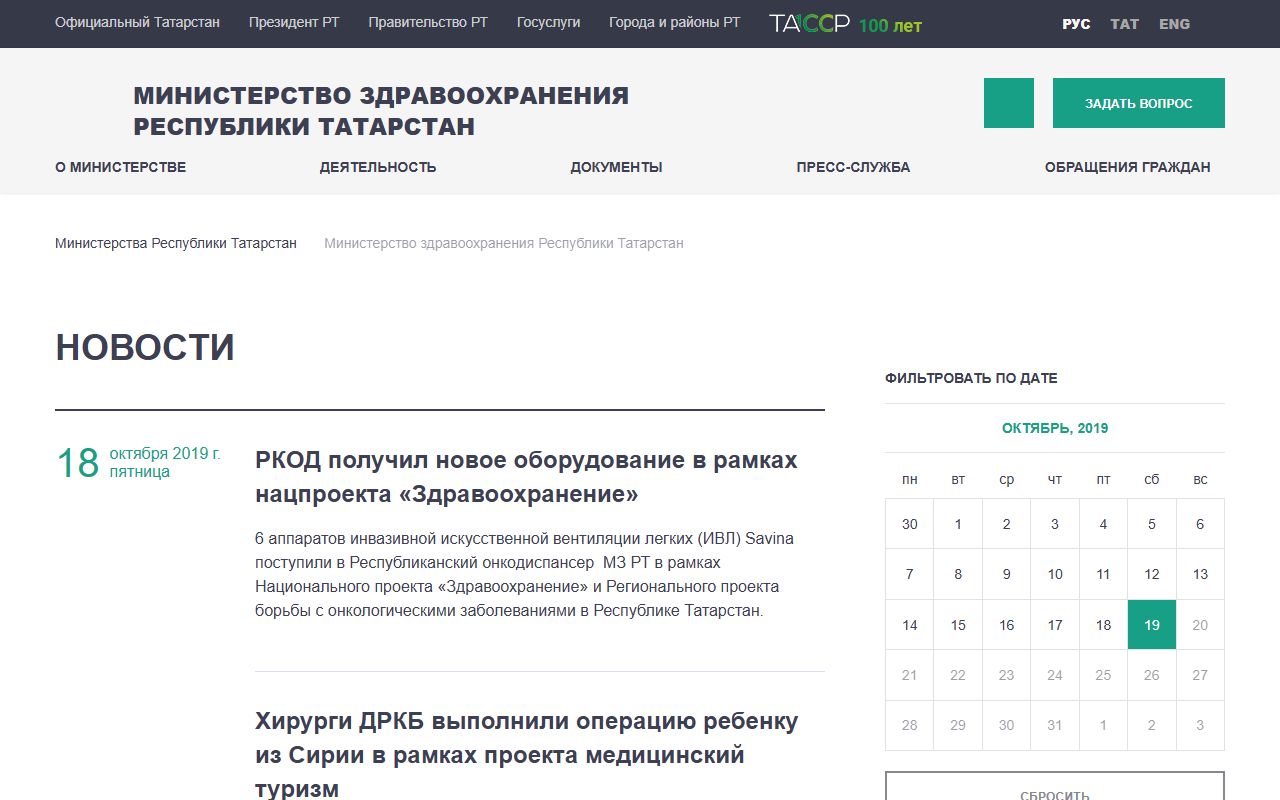Filter news by October 13
Screen dimensions: 1280x800
(x=1200, y=574)
